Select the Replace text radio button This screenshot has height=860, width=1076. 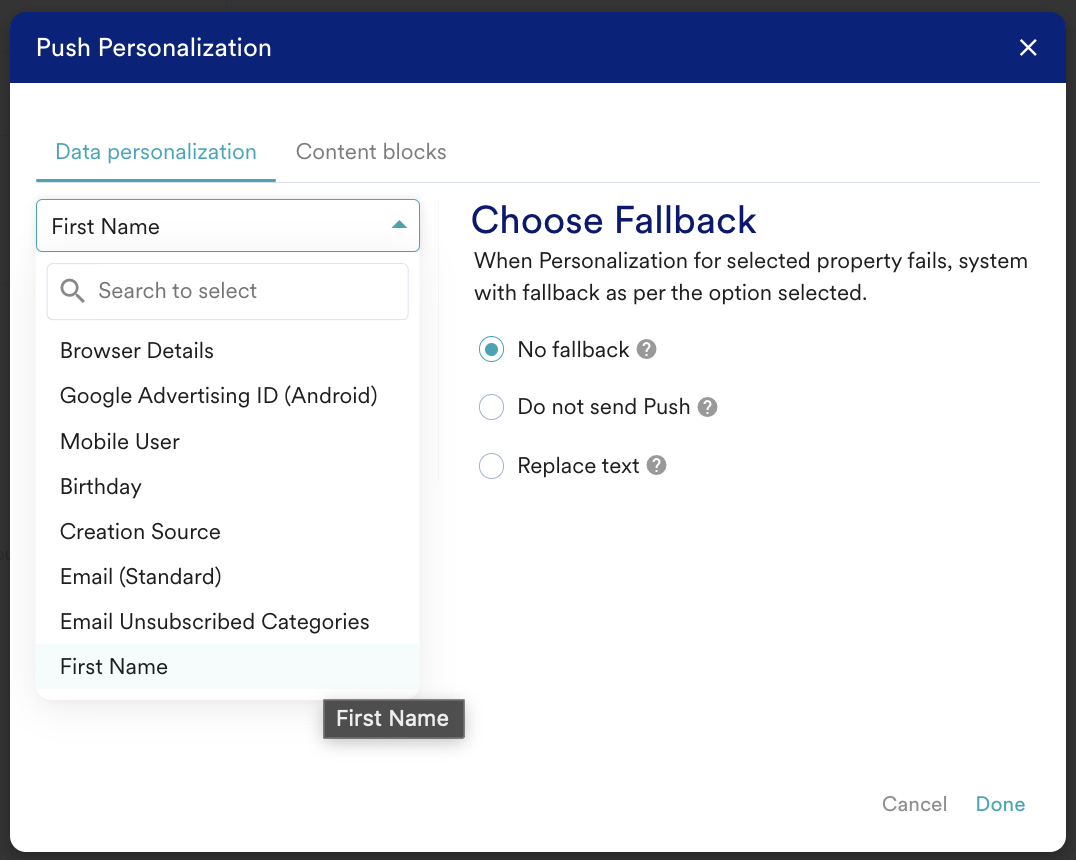click(x=491, y=465)
